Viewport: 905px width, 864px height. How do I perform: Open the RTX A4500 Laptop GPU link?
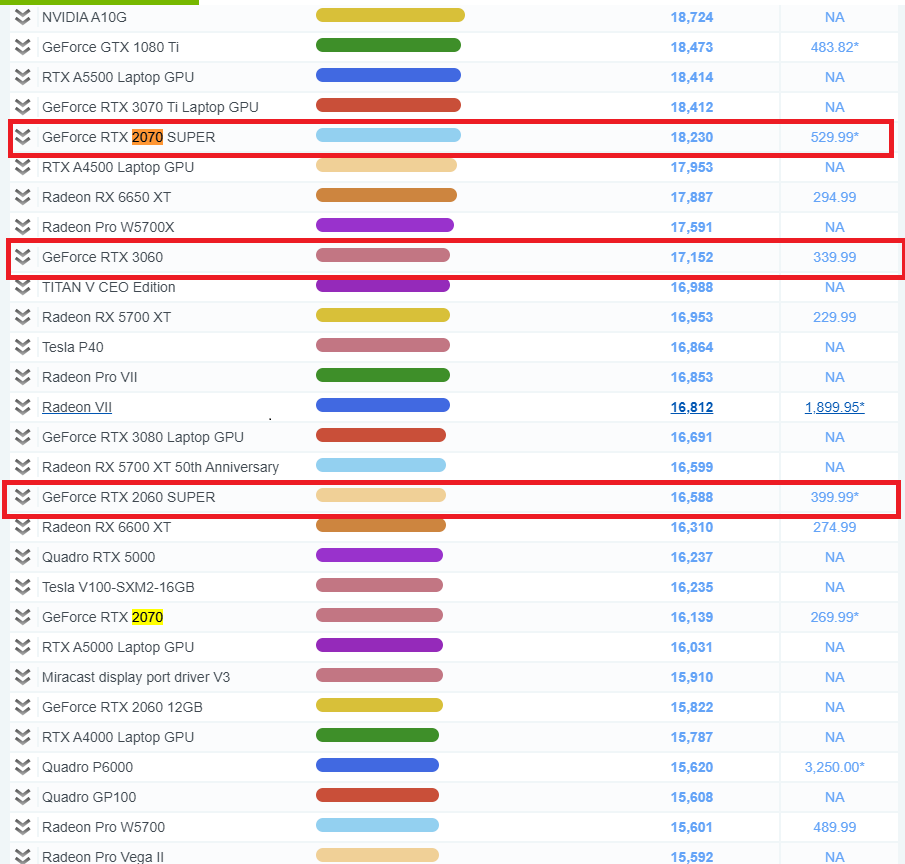(x=118, y=167)
